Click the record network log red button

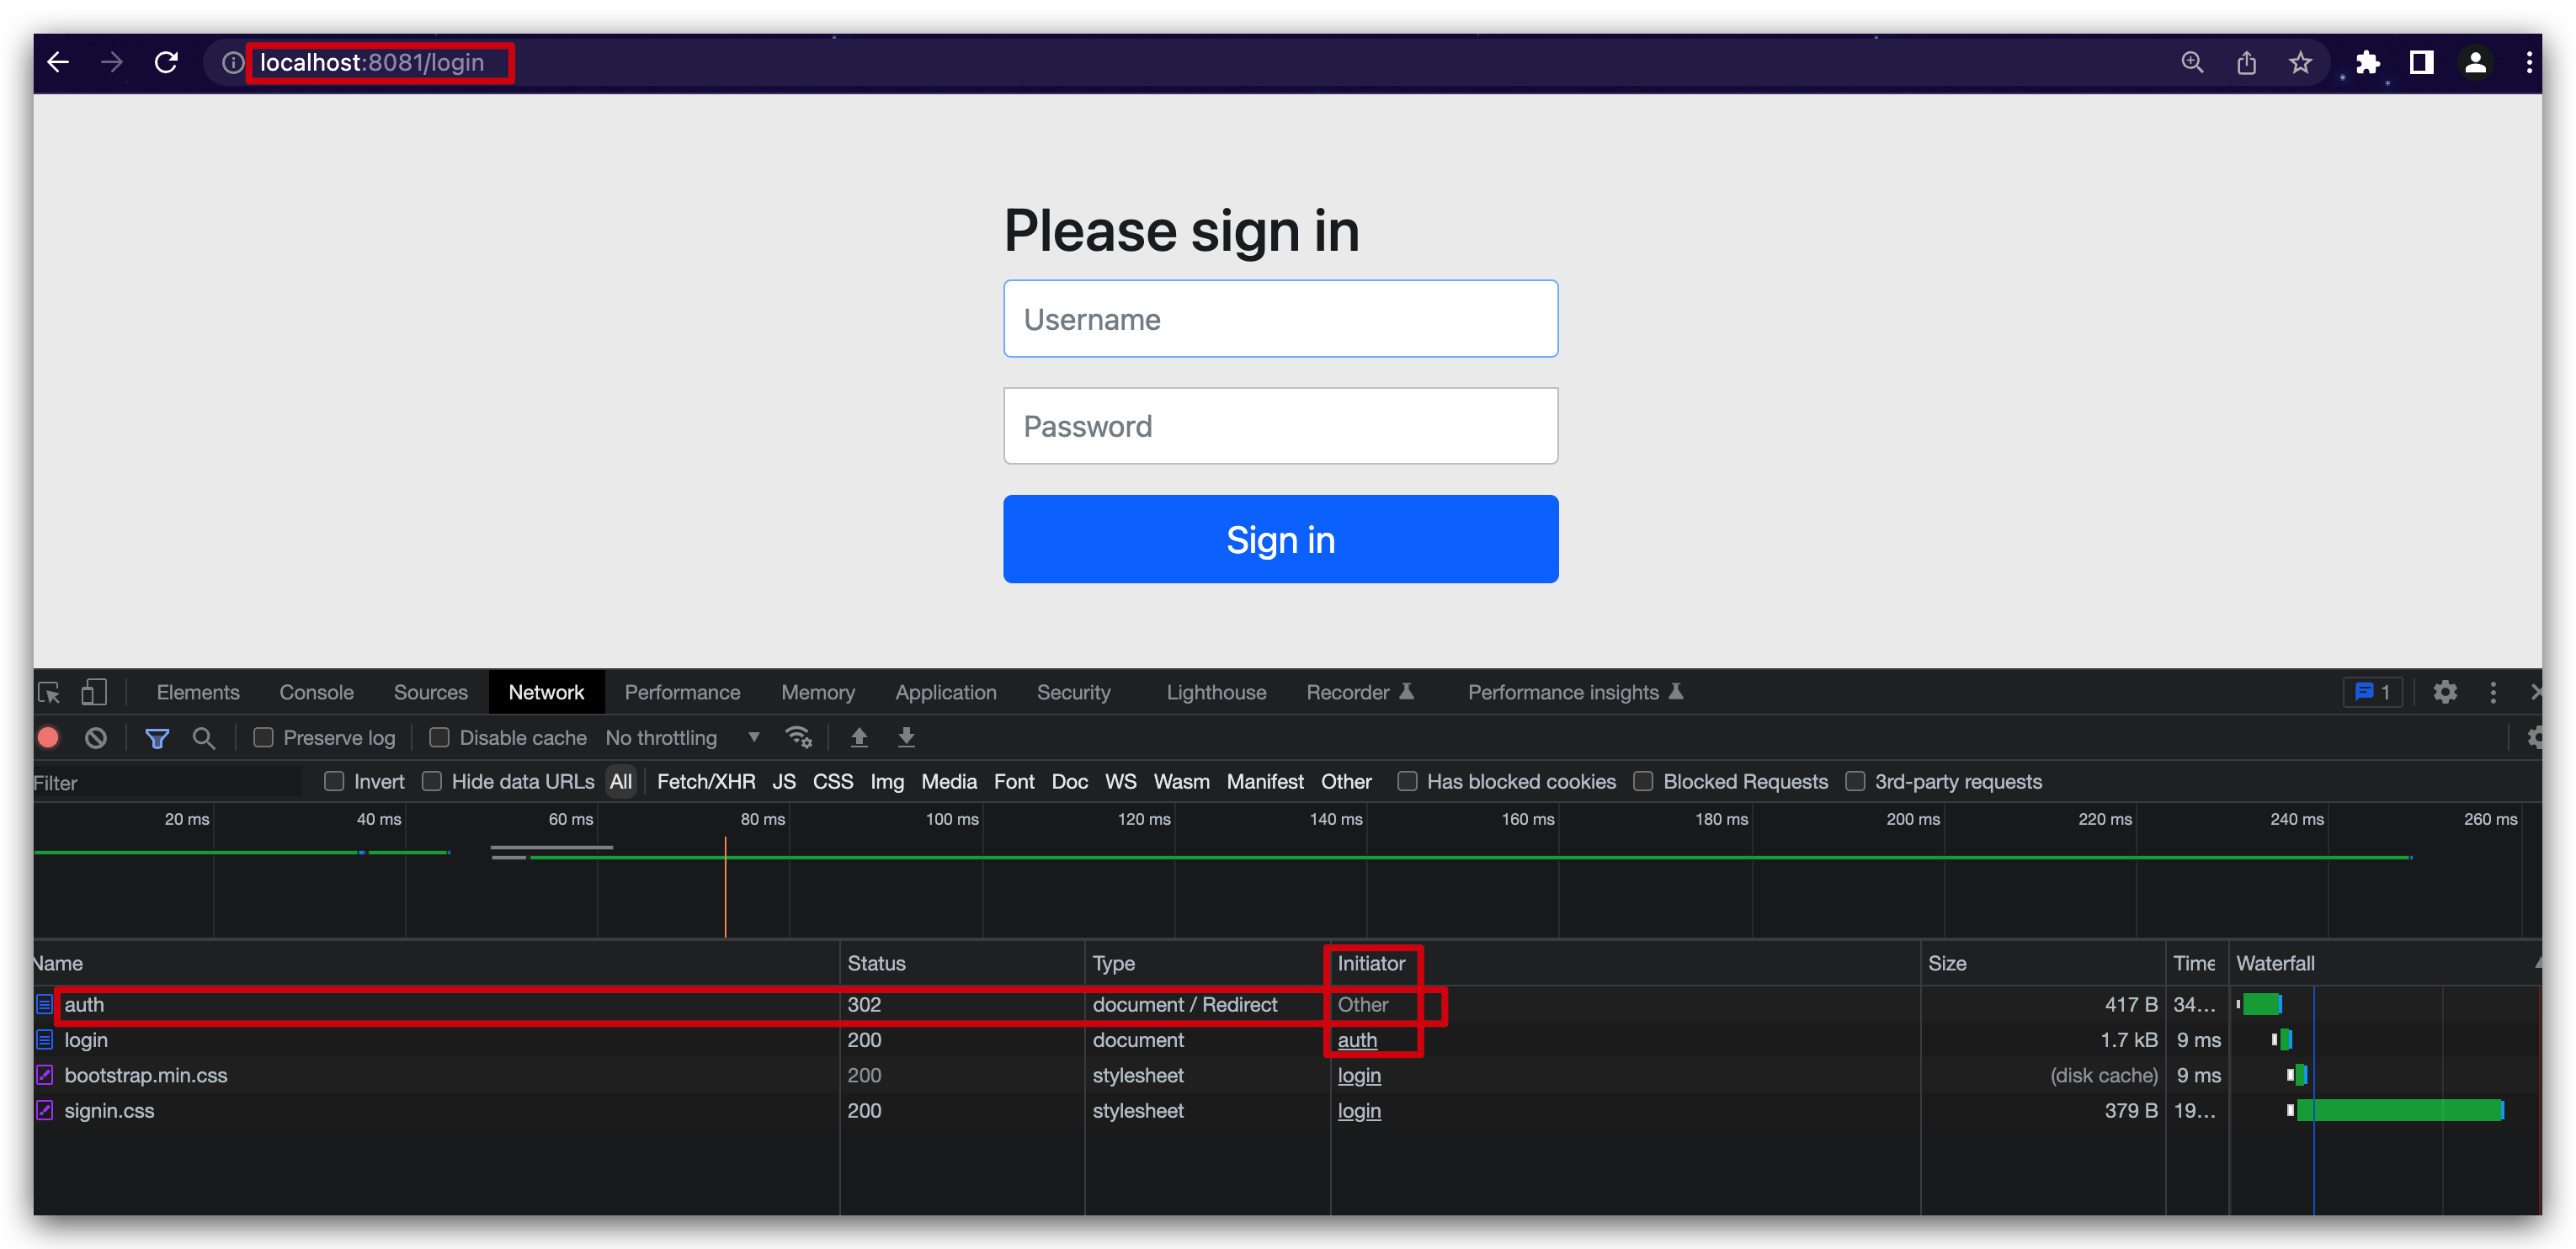tap(48, 738)
